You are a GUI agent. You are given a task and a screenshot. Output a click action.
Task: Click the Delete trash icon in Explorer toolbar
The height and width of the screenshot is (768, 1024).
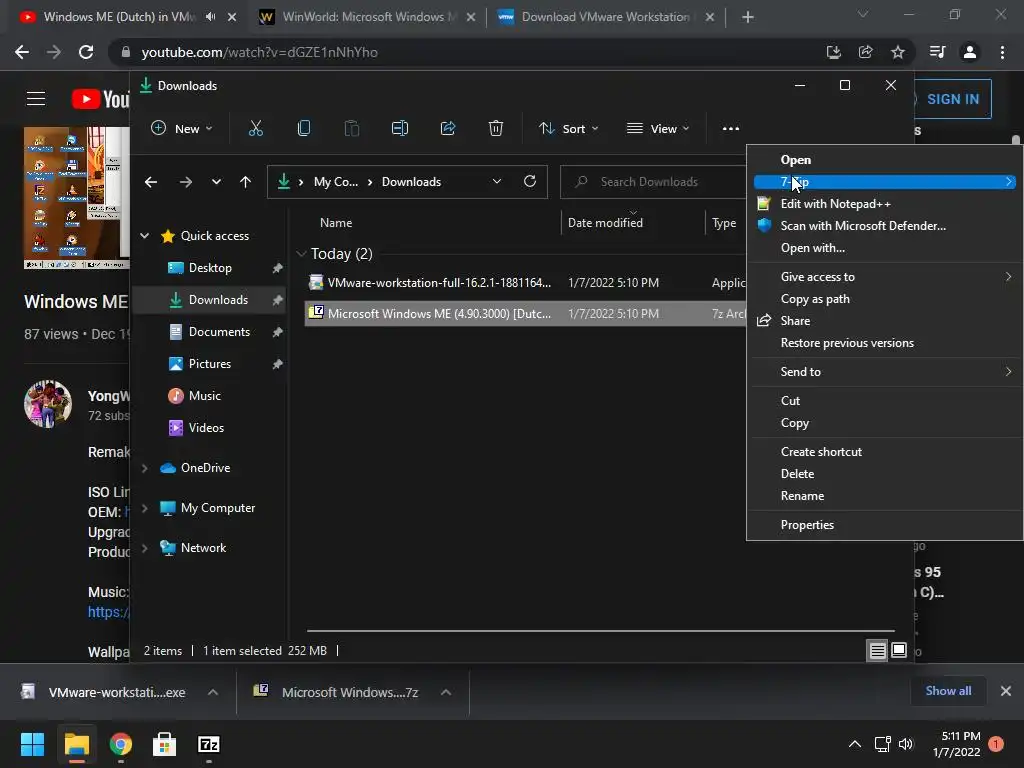tap(496, 129)
